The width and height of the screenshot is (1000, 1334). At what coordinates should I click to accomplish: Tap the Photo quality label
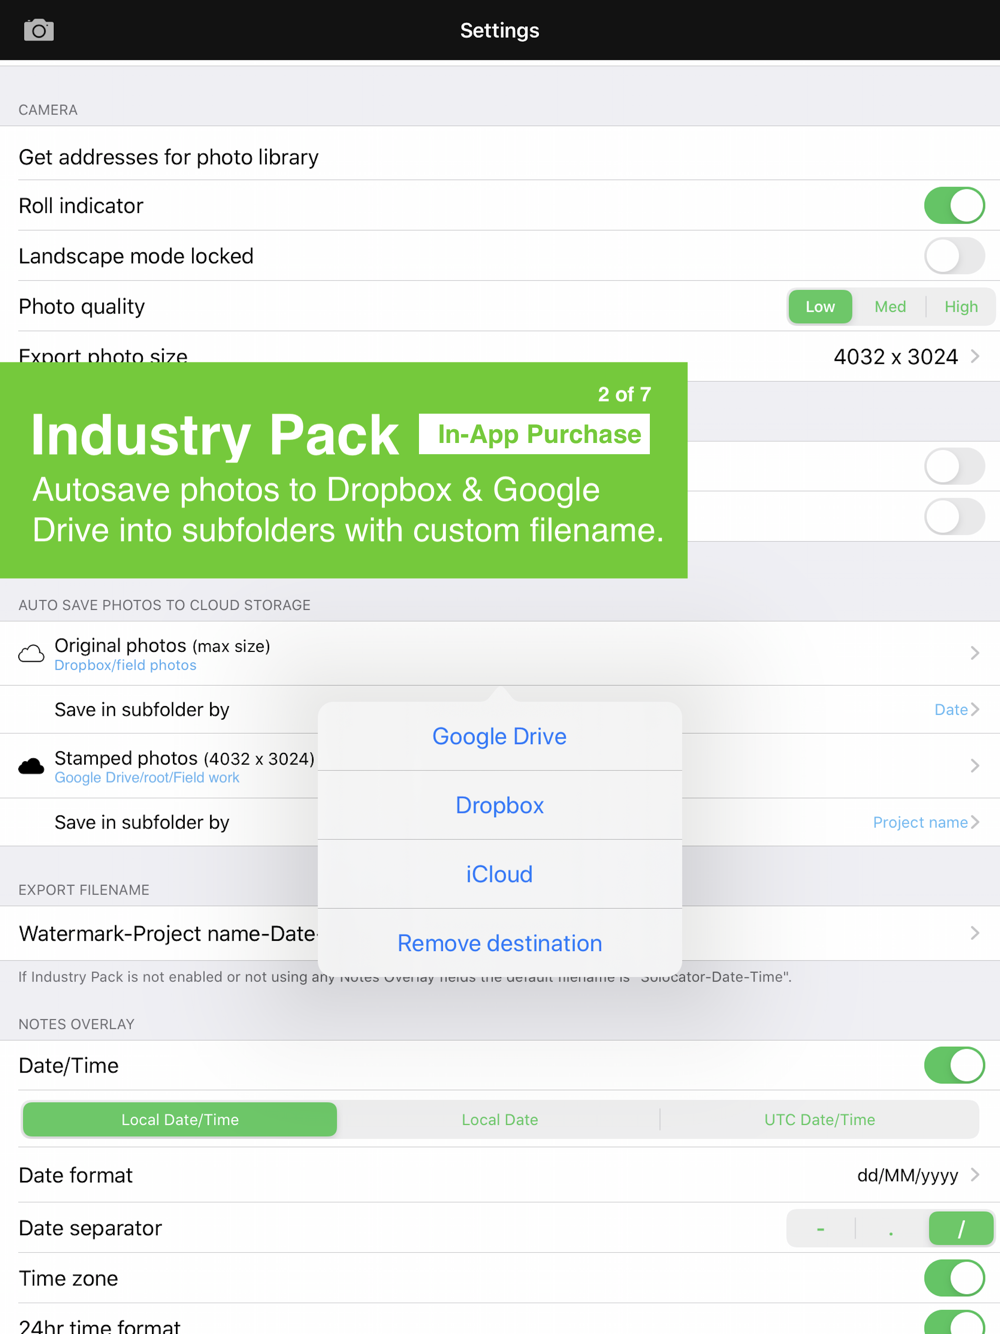(x=82, y=307)
